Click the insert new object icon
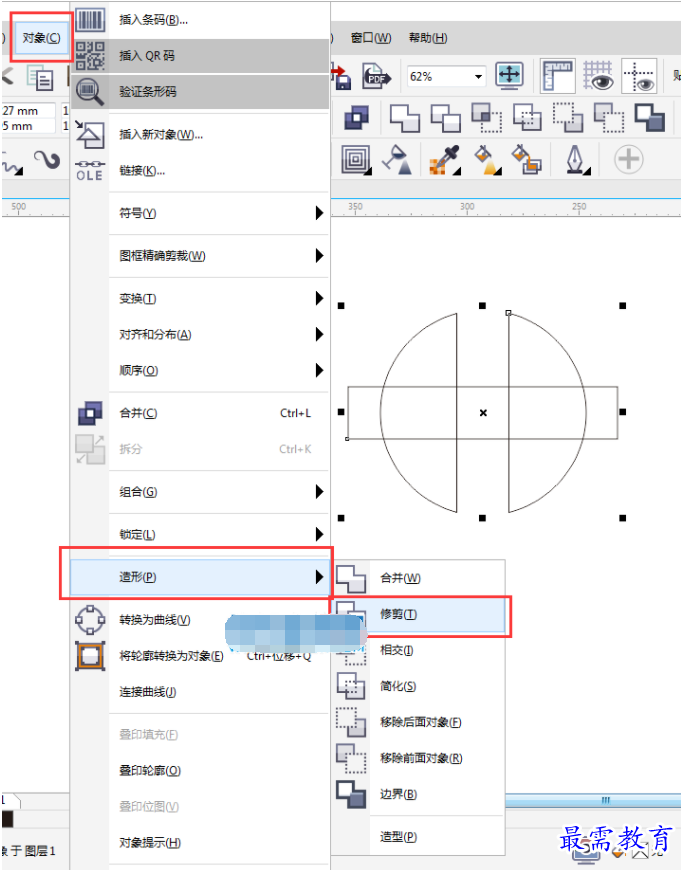The width and height of the screenshot is (681, 870). coord(90,134)
